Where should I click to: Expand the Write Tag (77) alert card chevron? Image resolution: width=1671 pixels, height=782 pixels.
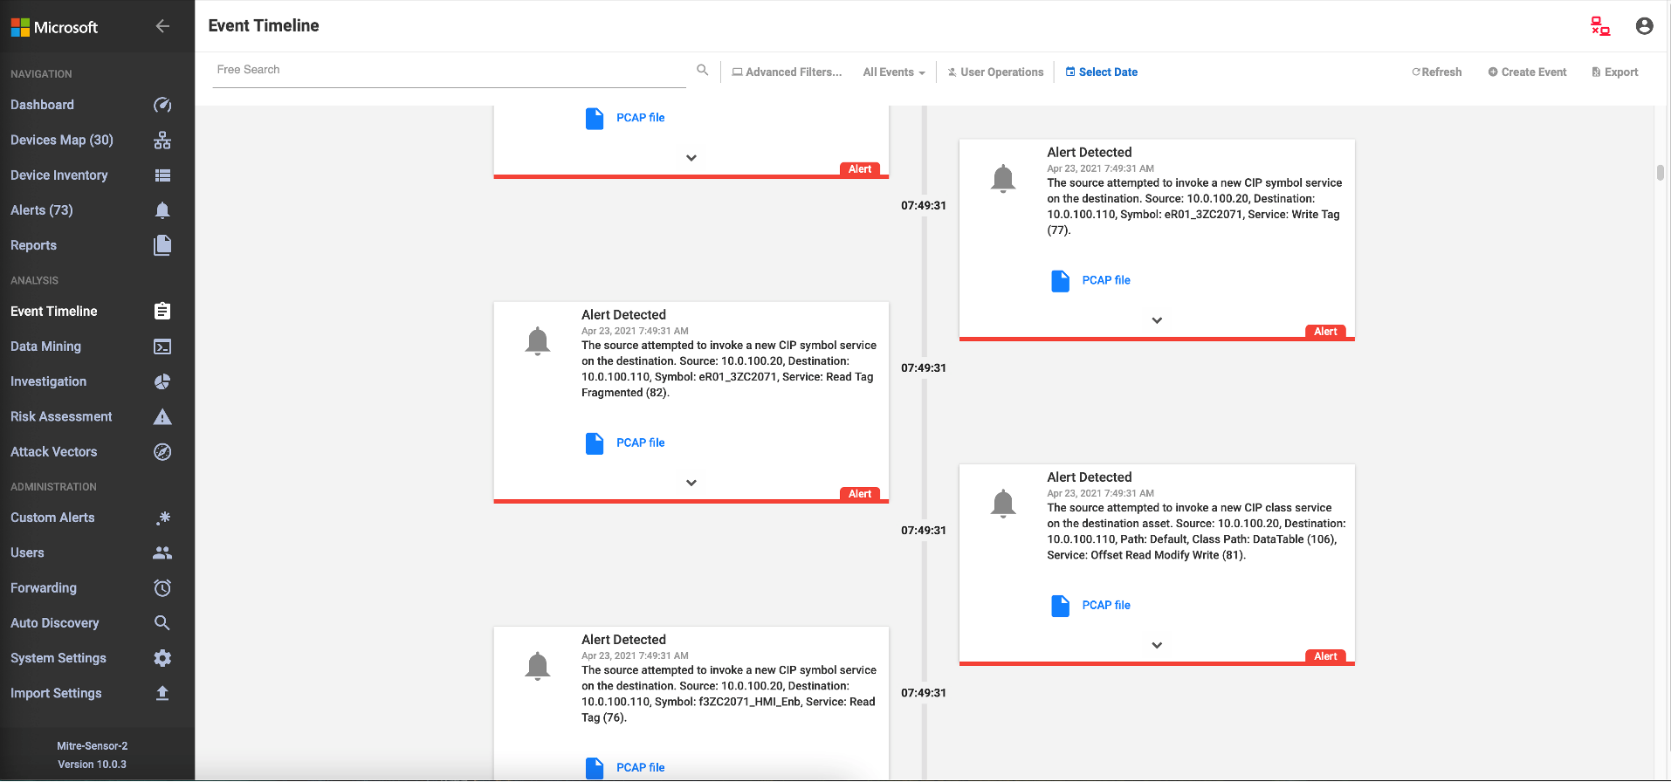(1157, 321)
